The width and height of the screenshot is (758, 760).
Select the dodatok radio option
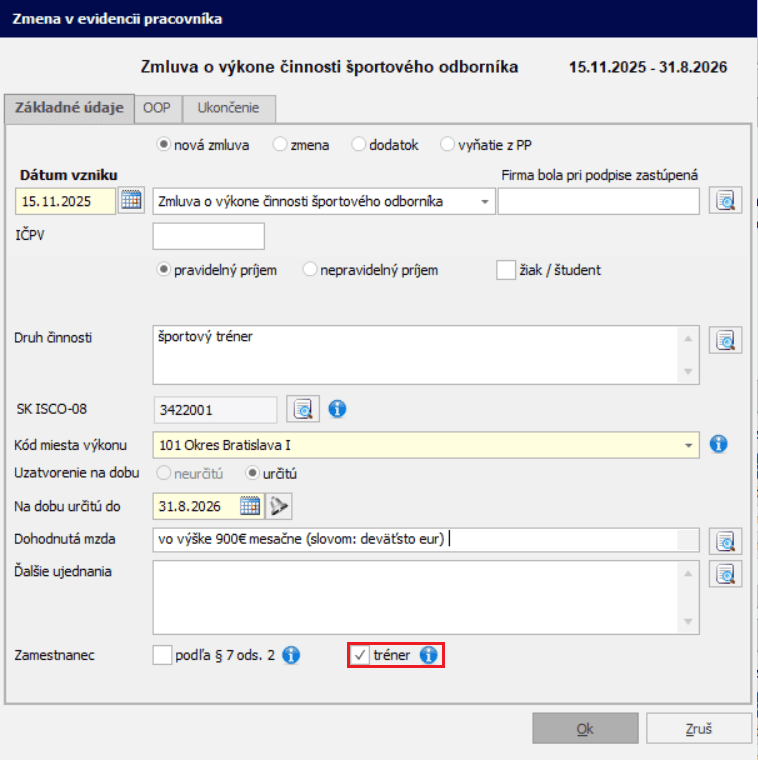point(359,144)
